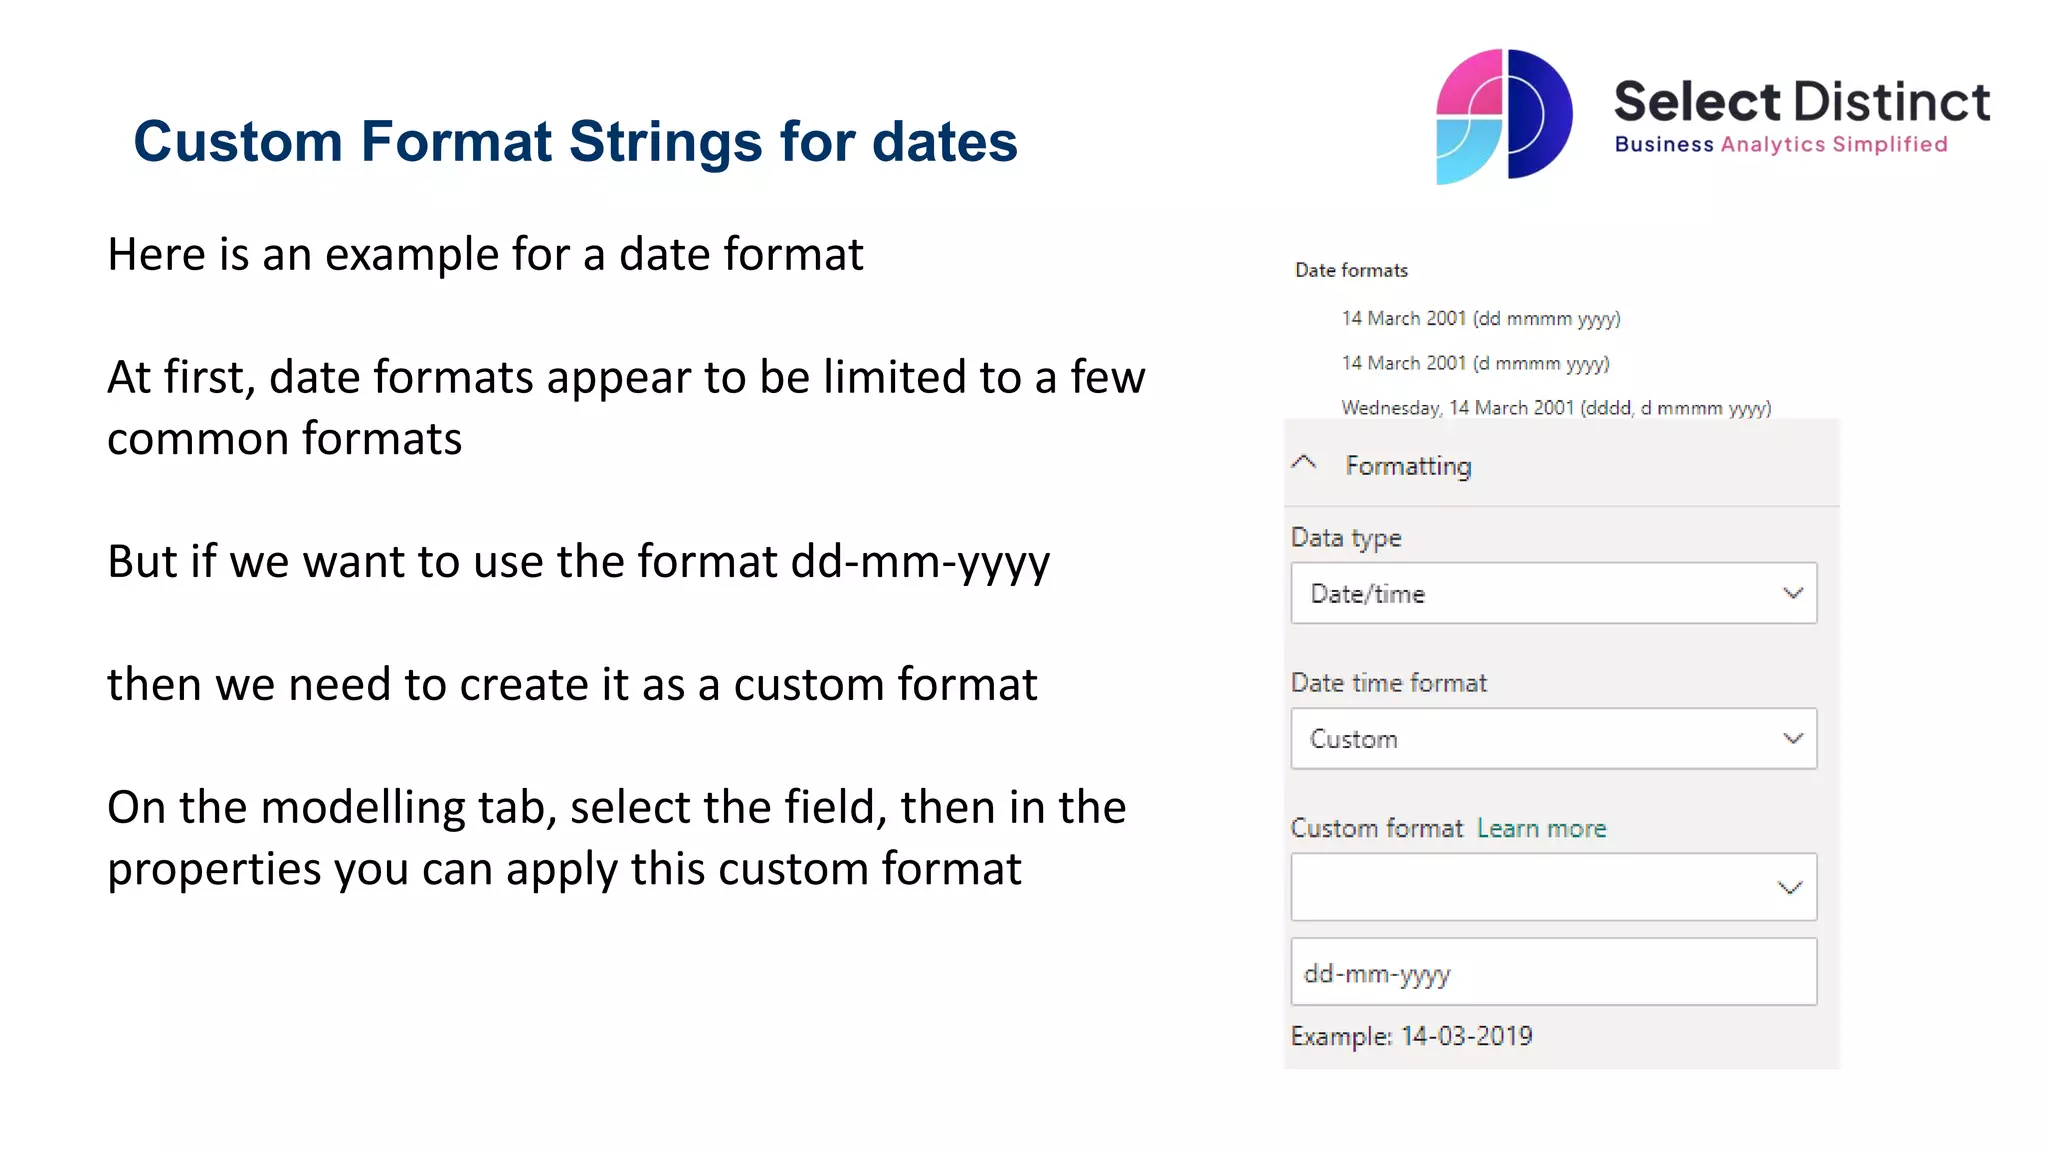This screenshot has width=2048, height=1152.
Task: Click the Data type field label
Action: click(1346, 538)
